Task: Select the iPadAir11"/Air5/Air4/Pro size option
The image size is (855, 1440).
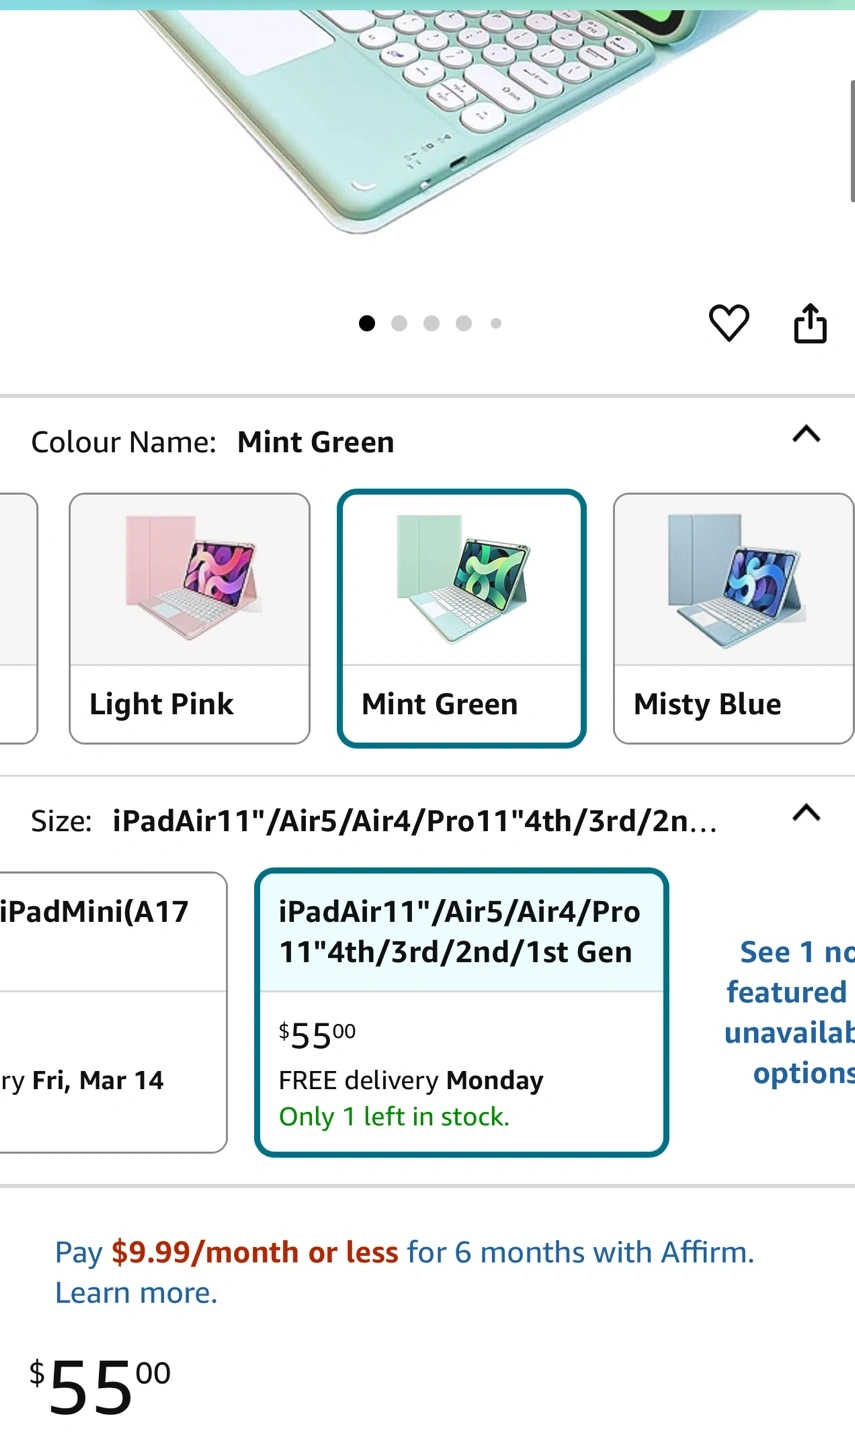Action: click(x=461, y=1011)
